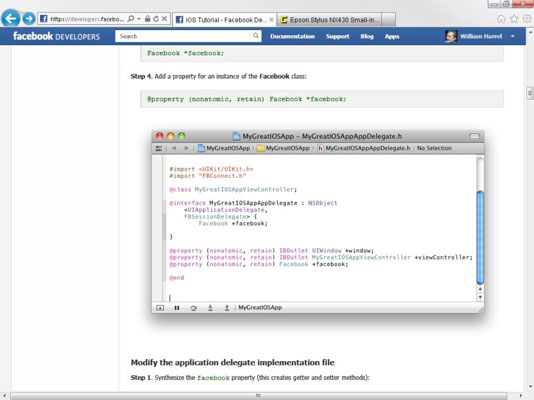The height and width of the screenshot is (400, 534).
Task: Click MyGreatIOSApp label in debug bar
Action: click(x=260, y=308)
